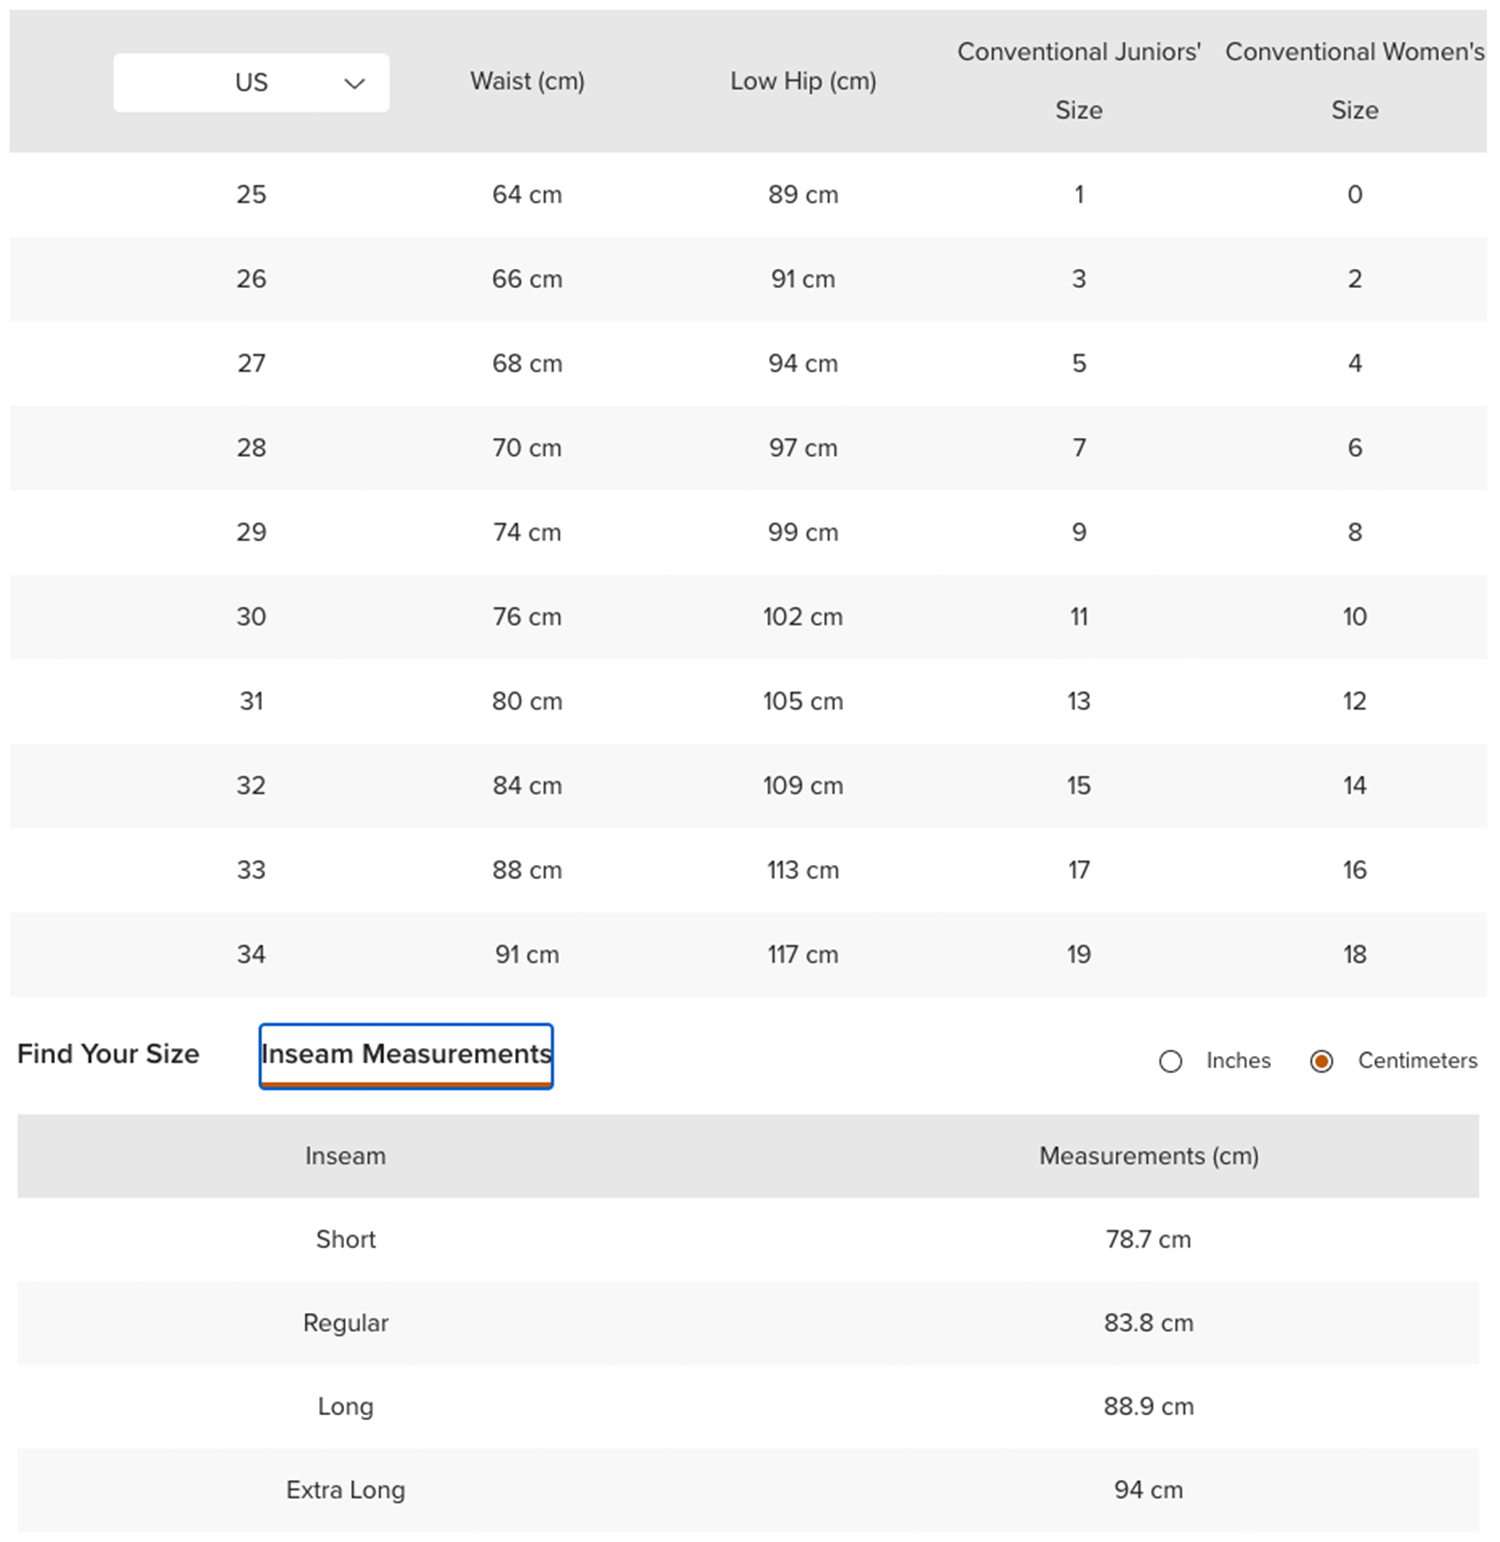Screen dimensions: 1500x1542
Task: Select the US size 25 cell
Action: 251,194
